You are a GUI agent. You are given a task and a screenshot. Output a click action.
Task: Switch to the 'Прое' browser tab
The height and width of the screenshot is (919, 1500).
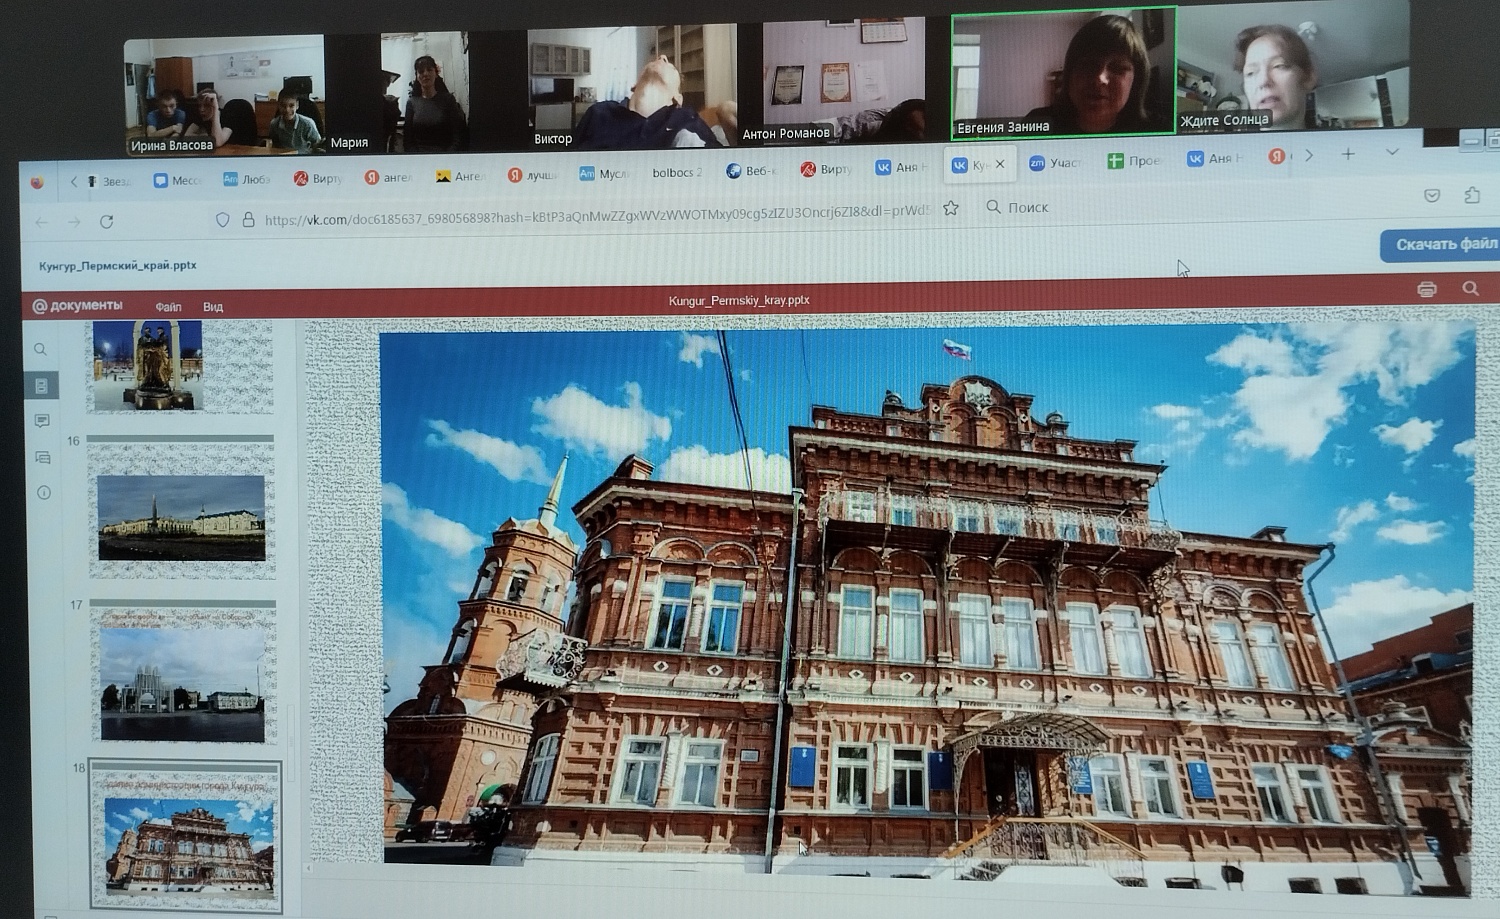click(1134, 161)
